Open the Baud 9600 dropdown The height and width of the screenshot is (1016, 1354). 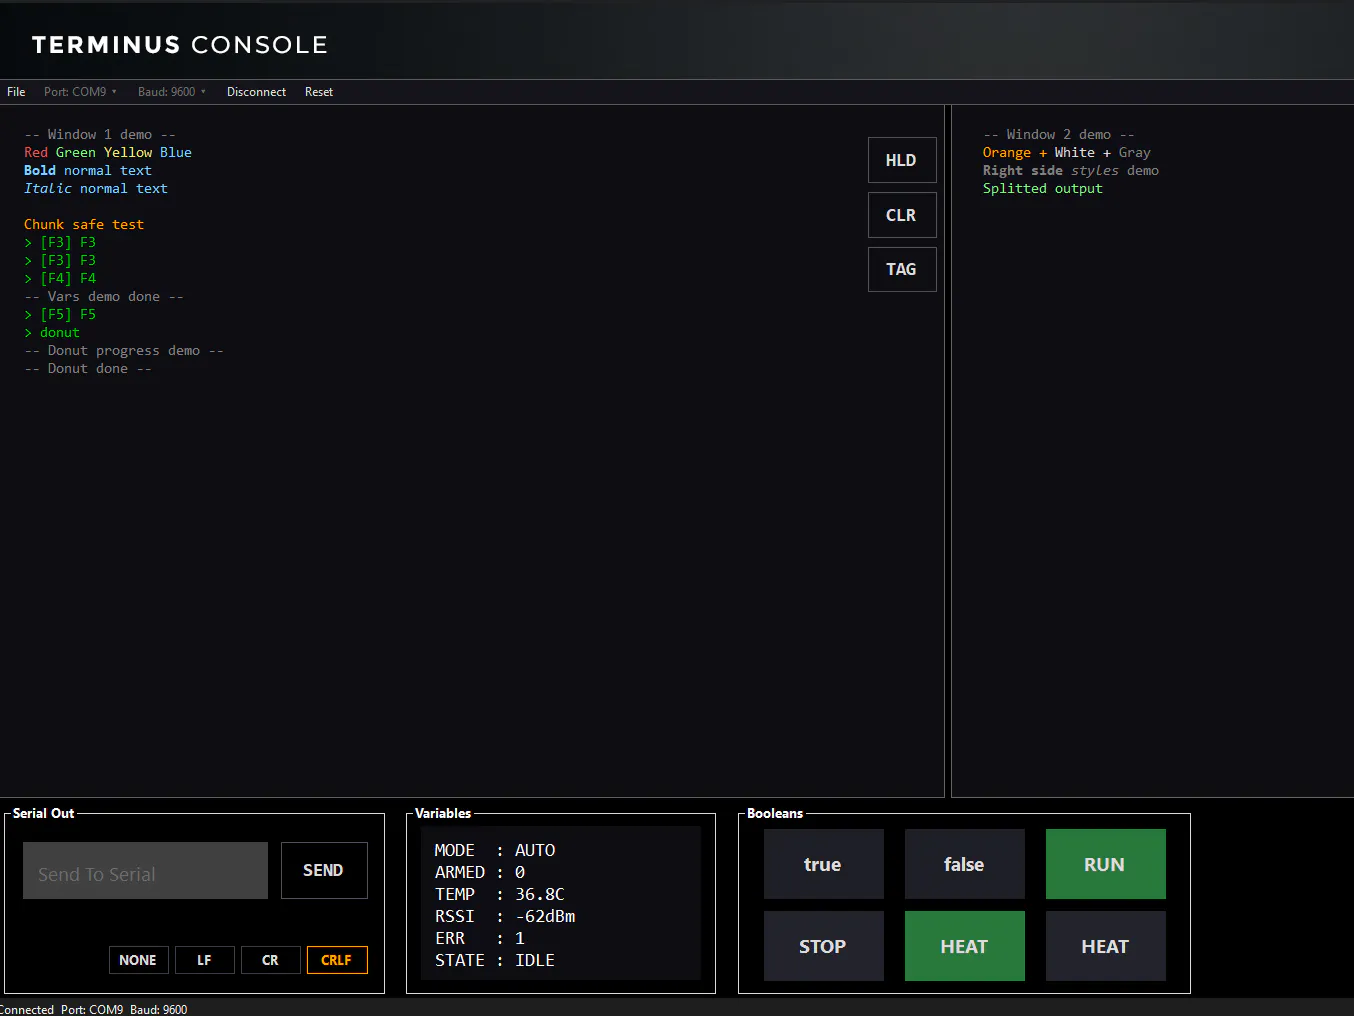click(x=172, y=92)
